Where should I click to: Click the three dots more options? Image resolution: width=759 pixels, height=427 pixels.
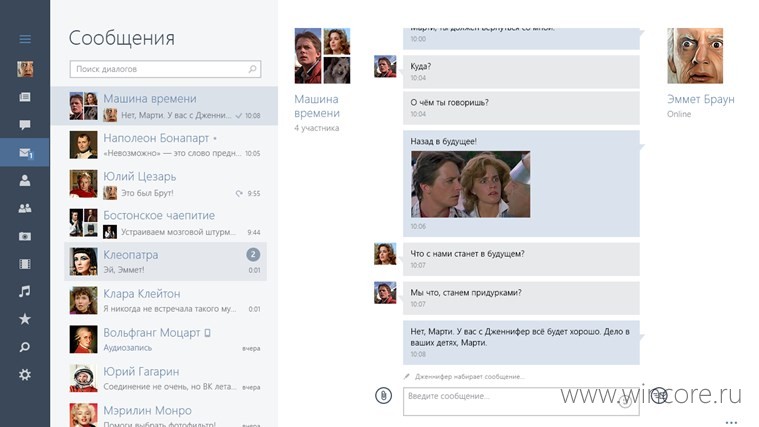coord(731,422)
